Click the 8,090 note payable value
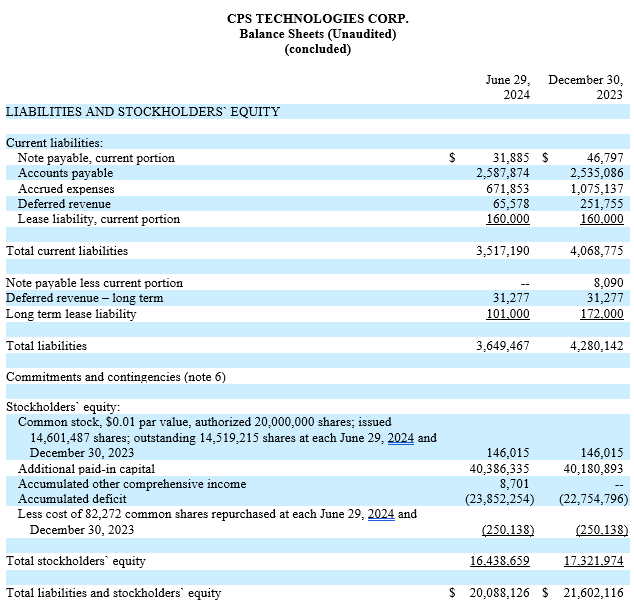The width and height of the screenshot is (634, 607). point(609,283)
